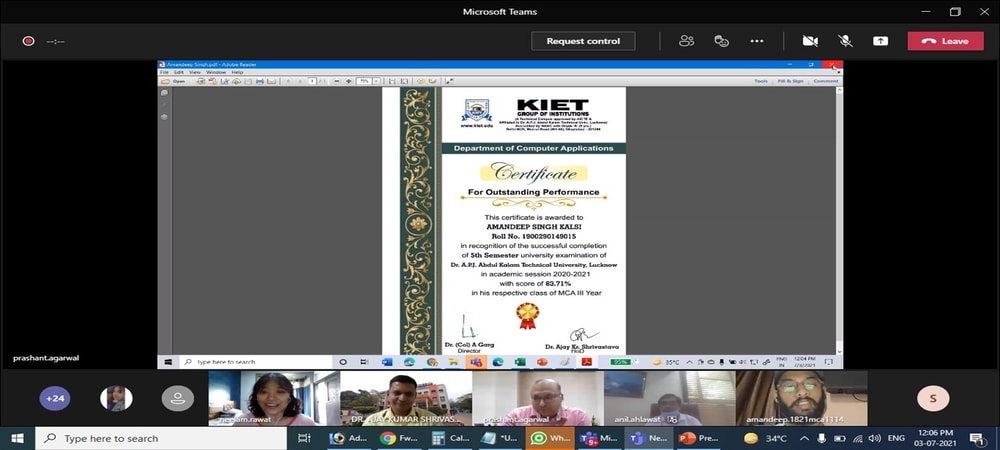Show the meeting participants list
This screenshot has height=450, width=1000.
(686, 41)
